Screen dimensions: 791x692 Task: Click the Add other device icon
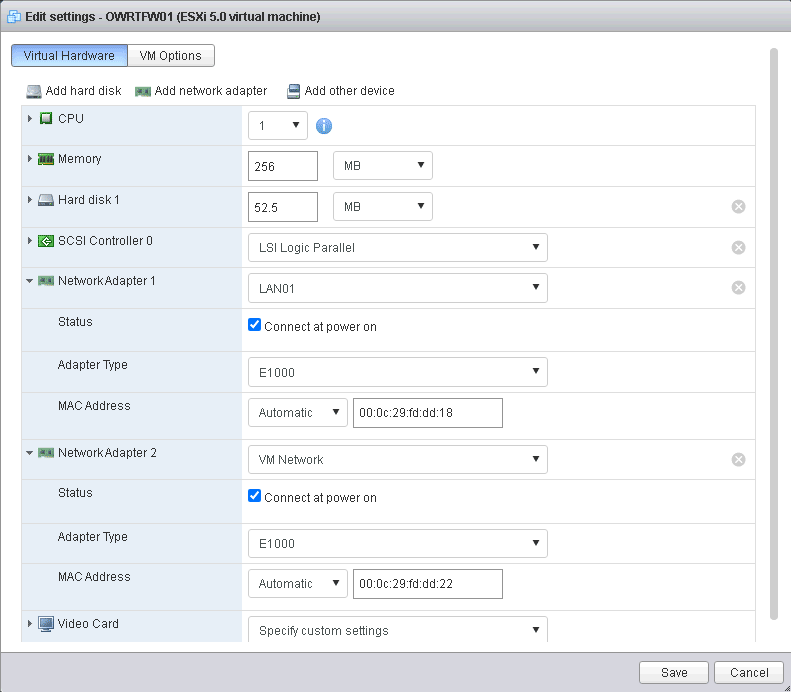[294, 91]
